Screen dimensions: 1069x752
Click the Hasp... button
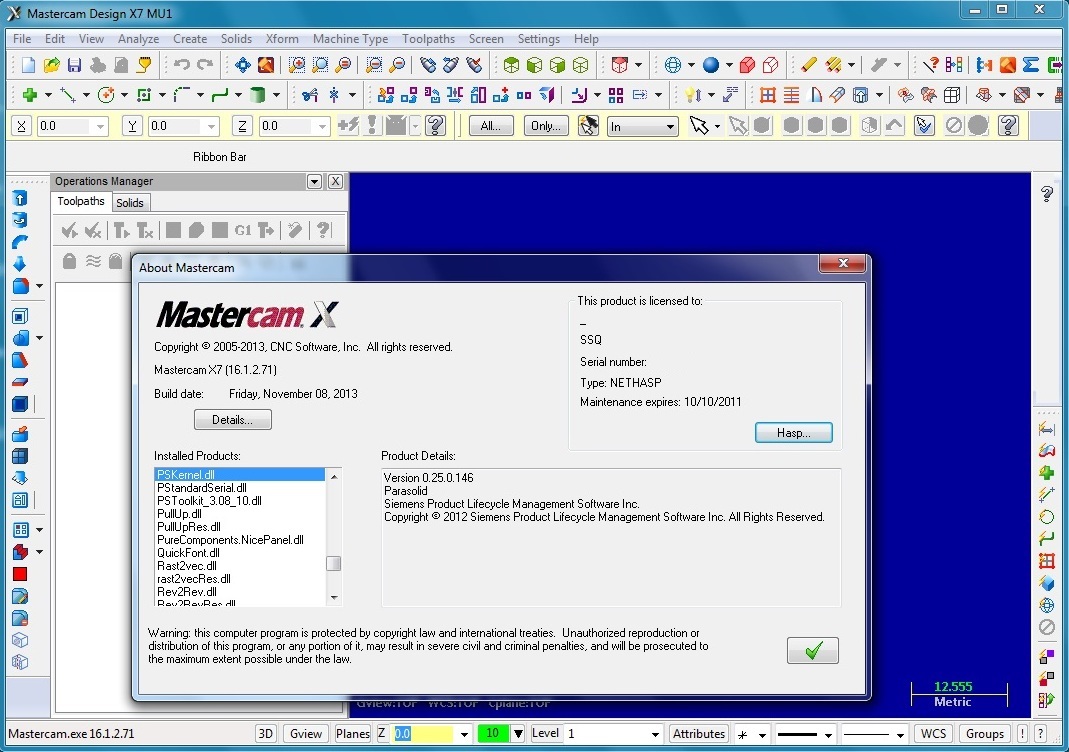tap(794, 432)
